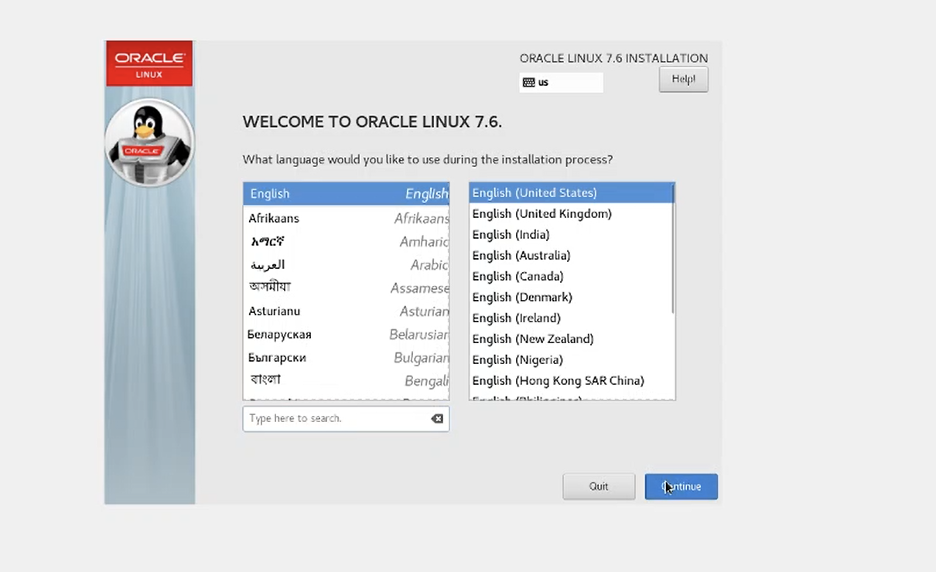
Task: Clear search with the backspace icon
Action: (x=437, y=419)
